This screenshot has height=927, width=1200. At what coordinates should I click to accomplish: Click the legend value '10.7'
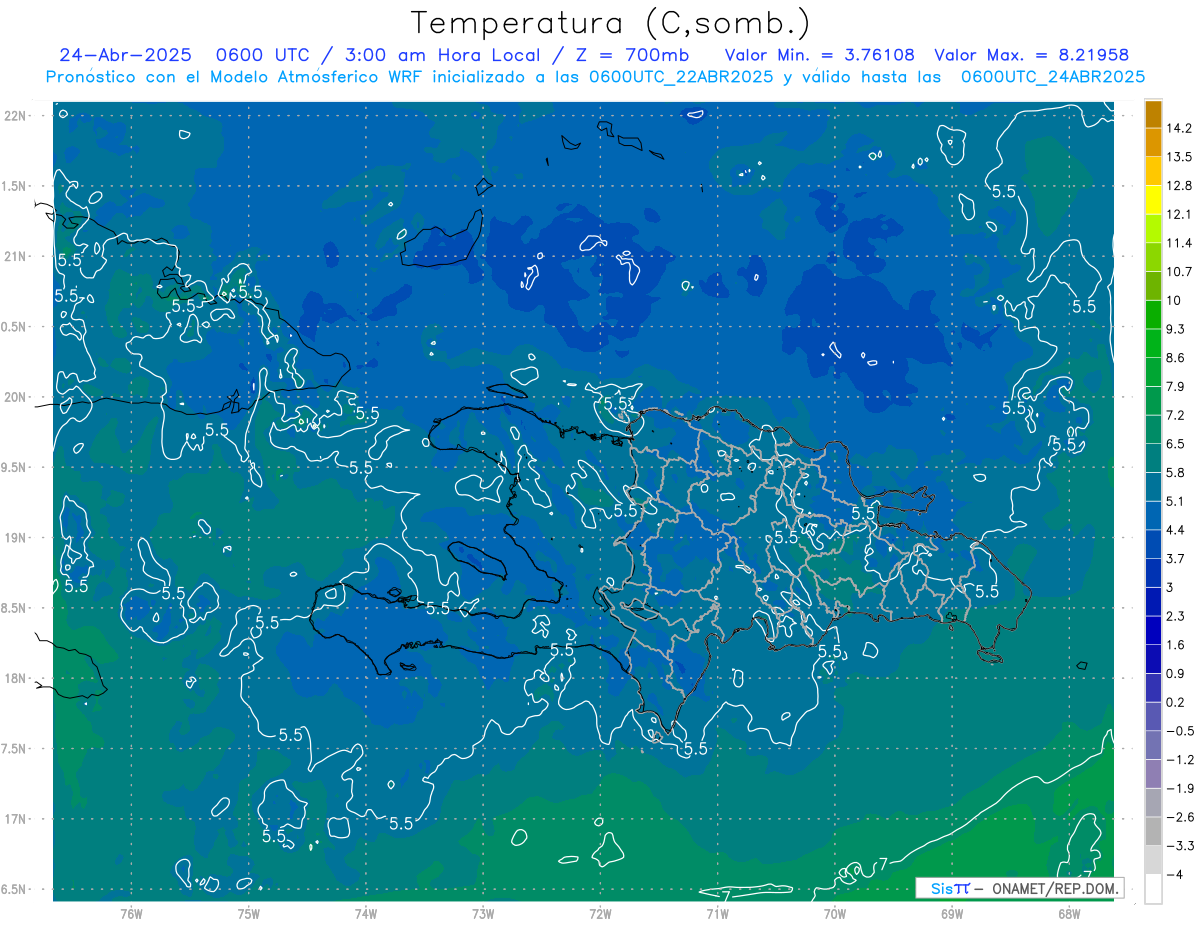point(1179,272)
